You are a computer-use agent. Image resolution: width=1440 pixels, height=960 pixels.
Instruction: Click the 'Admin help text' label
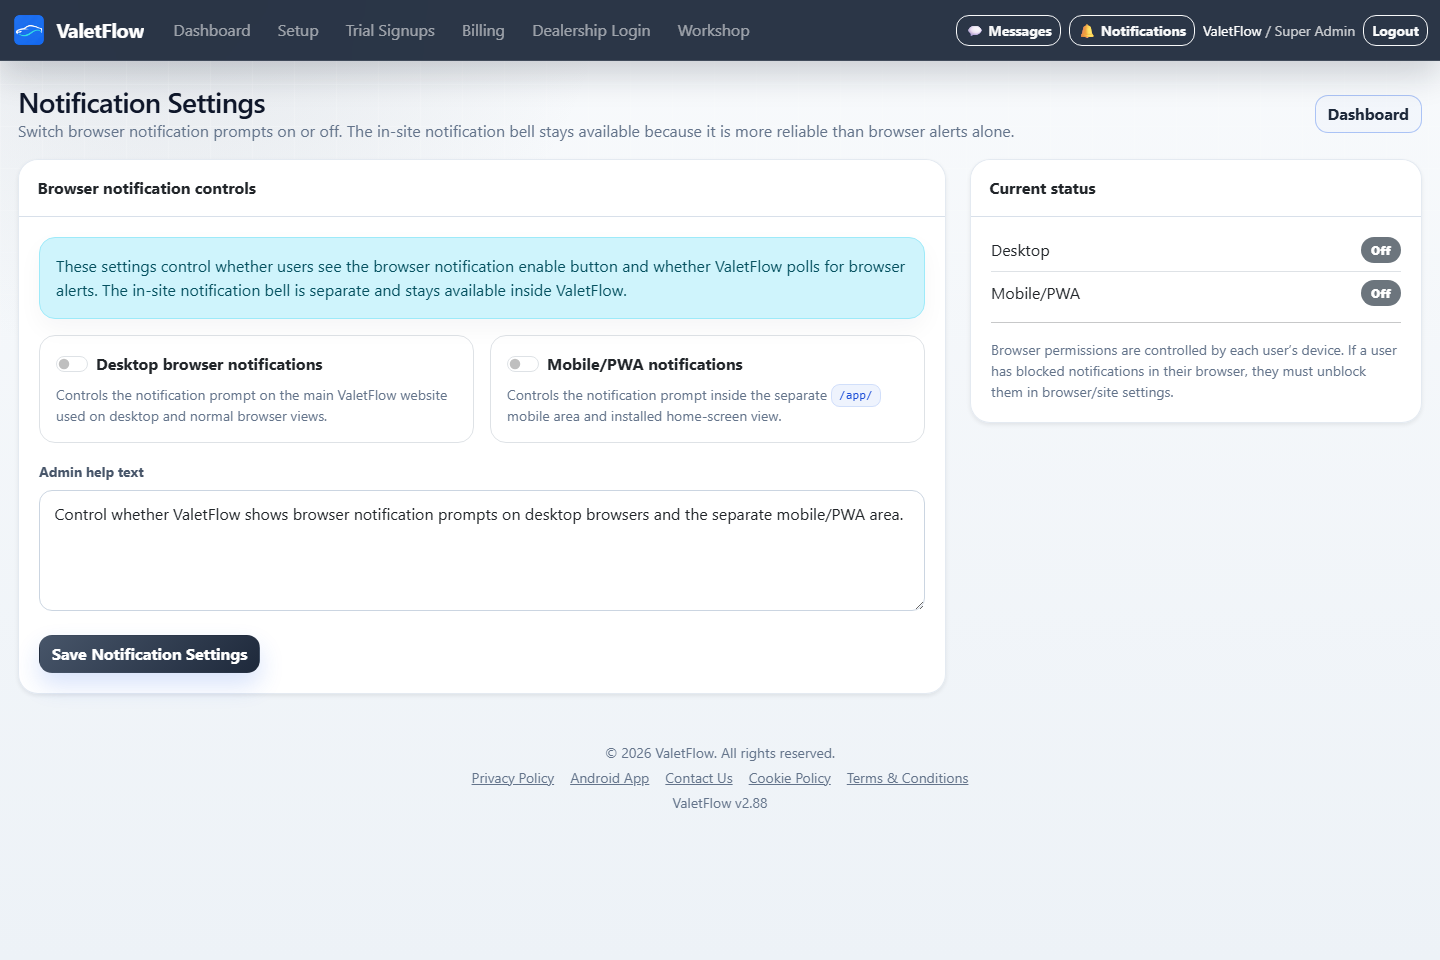(91, 472)
